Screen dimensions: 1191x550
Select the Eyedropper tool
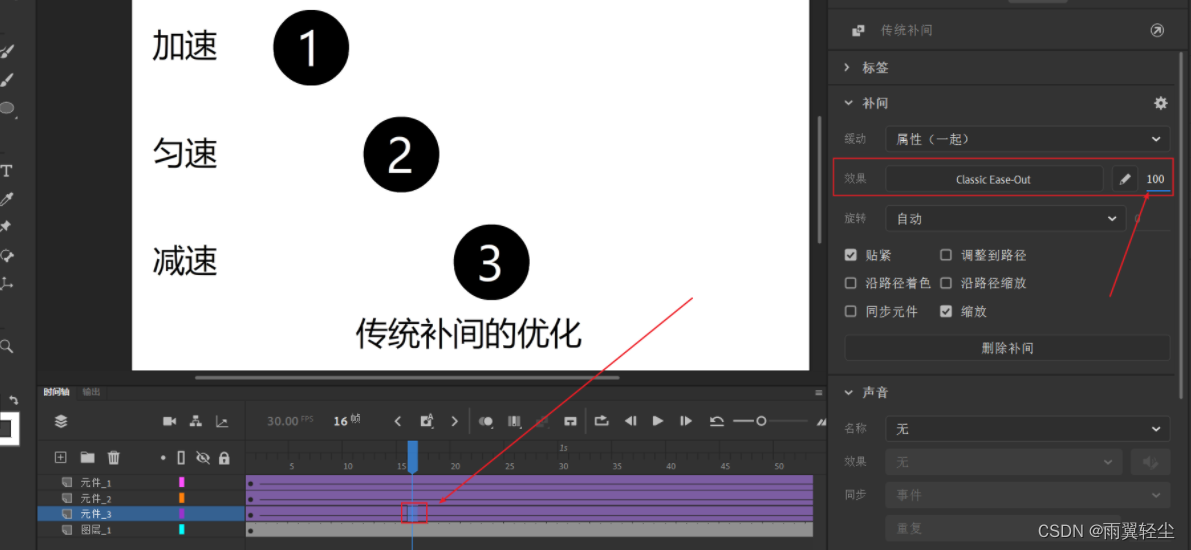point(6,199)
